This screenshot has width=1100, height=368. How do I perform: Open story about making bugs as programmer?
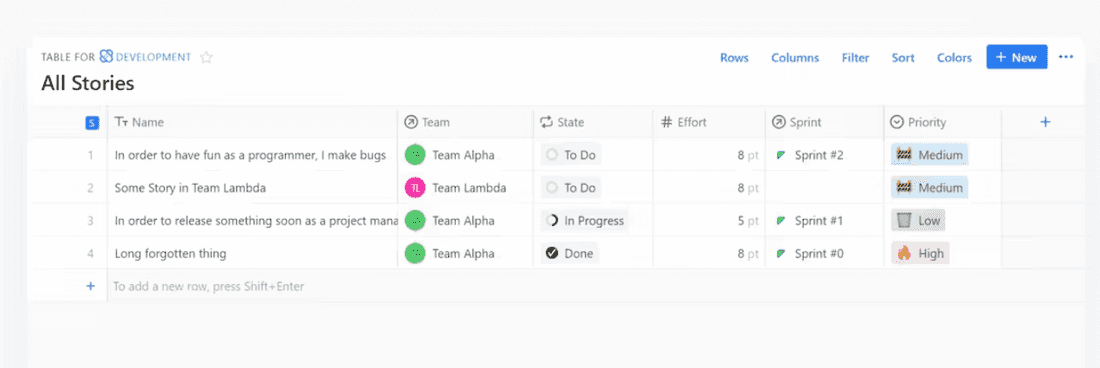pyautogui.click(x=250, y=156)
